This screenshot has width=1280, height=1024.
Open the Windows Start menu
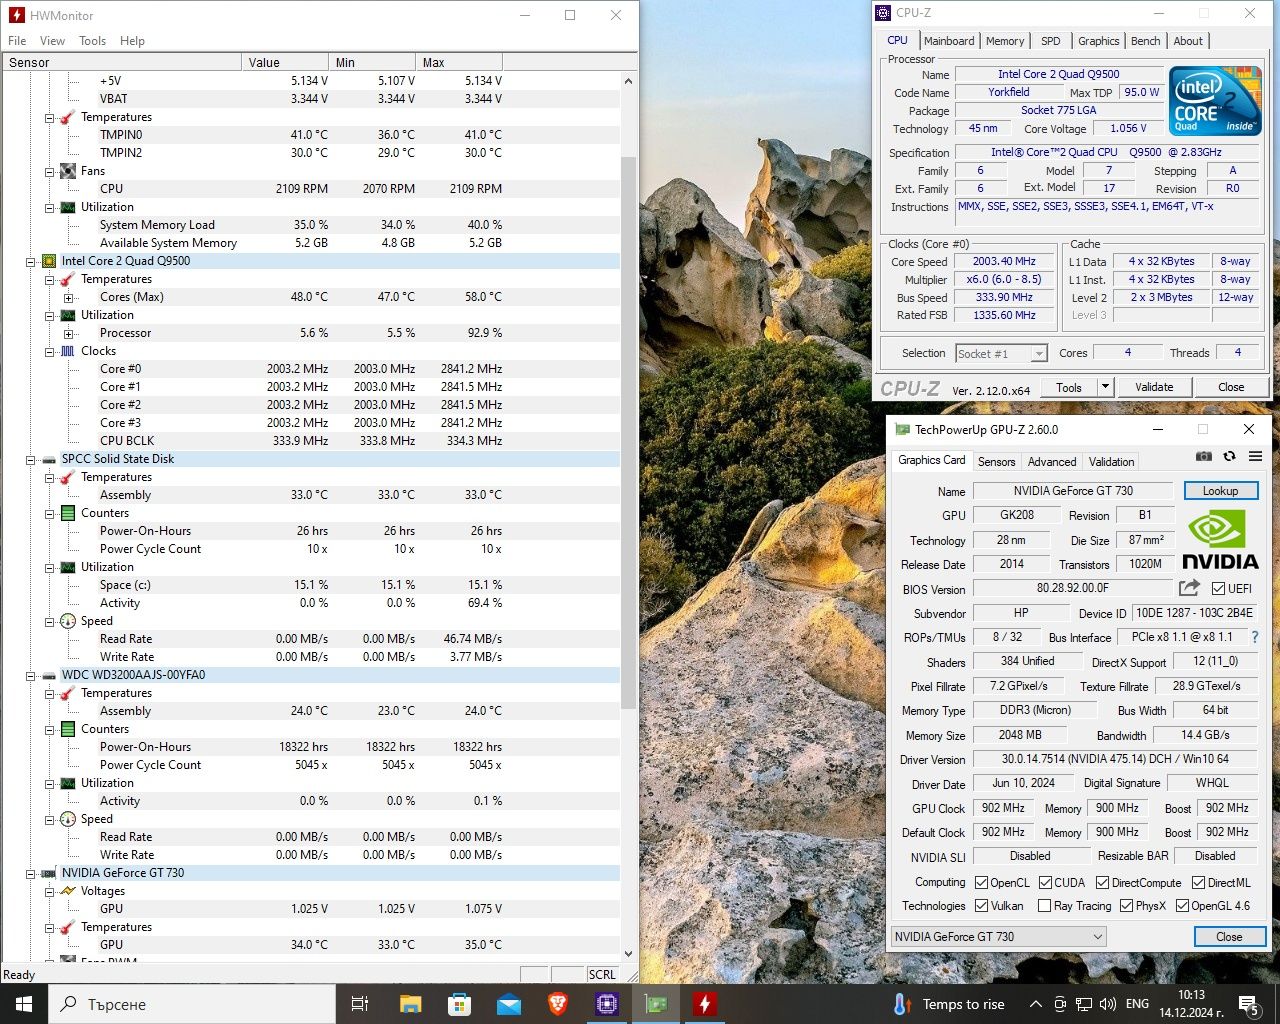click(24, 1004)
